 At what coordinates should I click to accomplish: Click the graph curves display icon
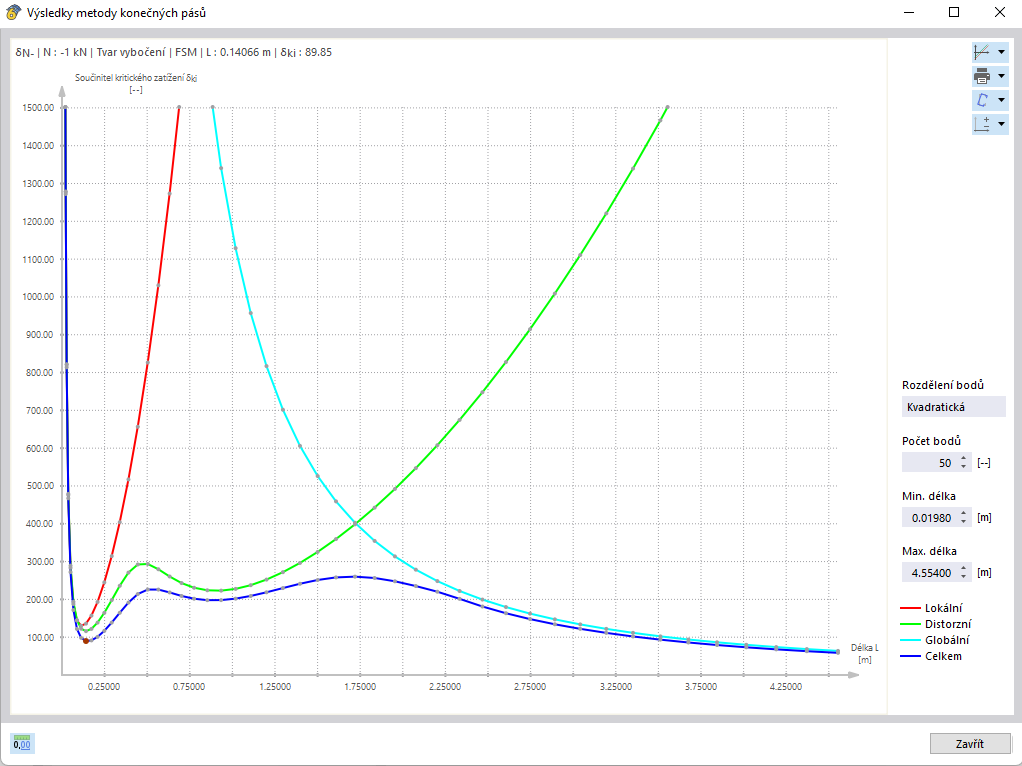(x=982, y=52)
